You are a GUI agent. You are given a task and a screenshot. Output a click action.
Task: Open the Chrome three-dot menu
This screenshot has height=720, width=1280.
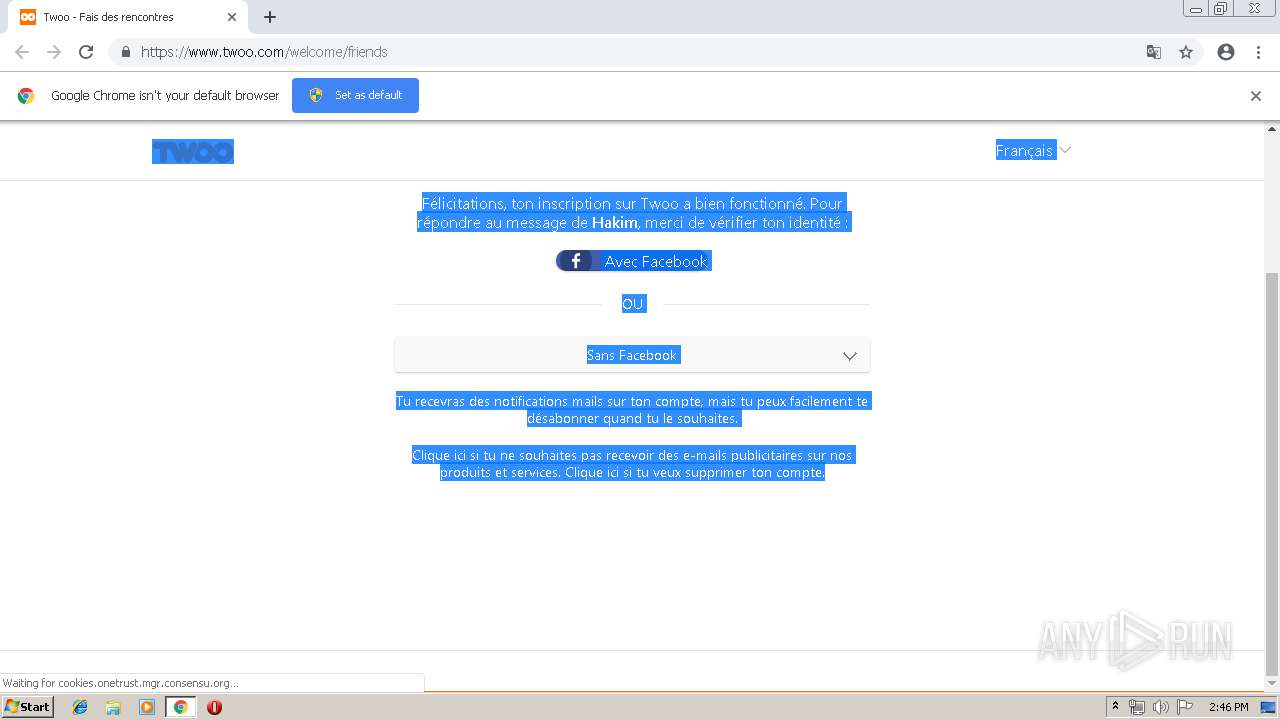click(1258, 52)
